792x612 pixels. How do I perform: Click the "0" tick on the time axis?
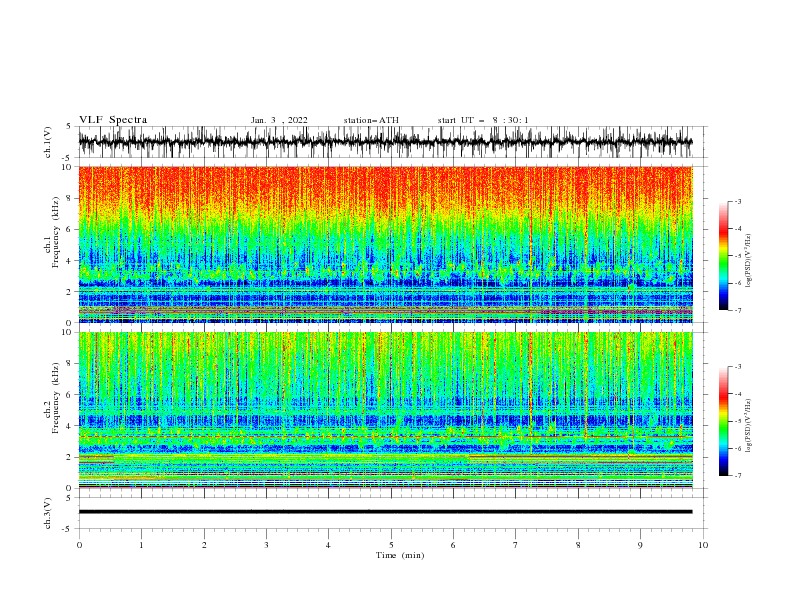coord(79,545)
